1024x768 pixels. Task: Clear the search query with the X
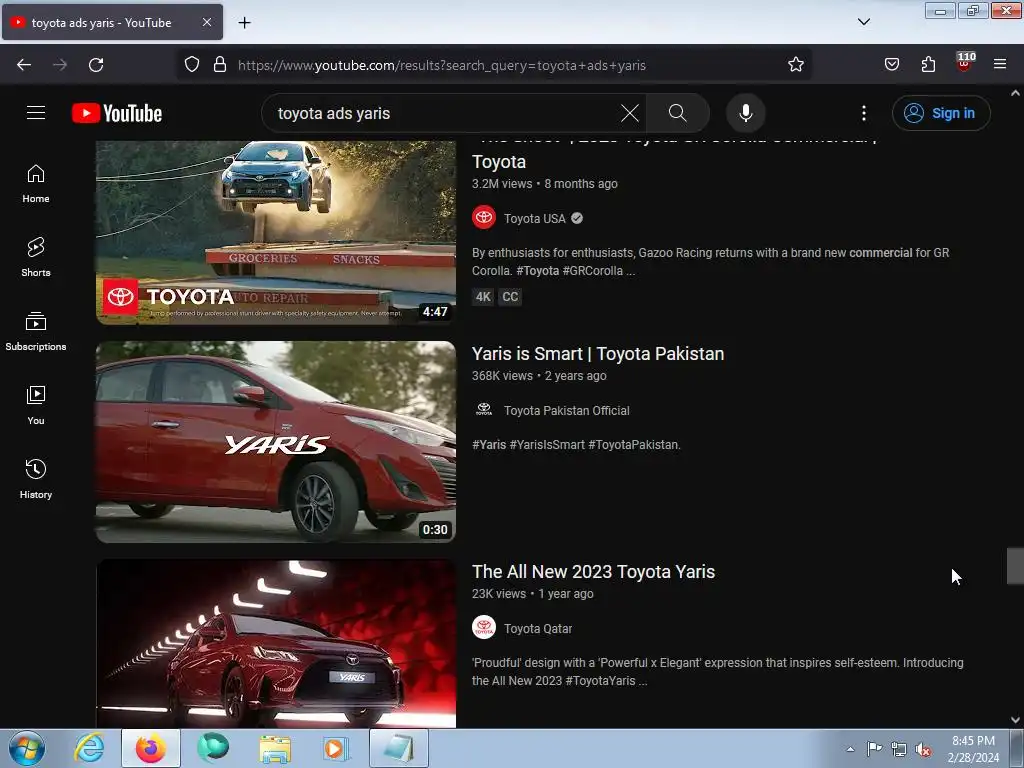coord(630,113)
